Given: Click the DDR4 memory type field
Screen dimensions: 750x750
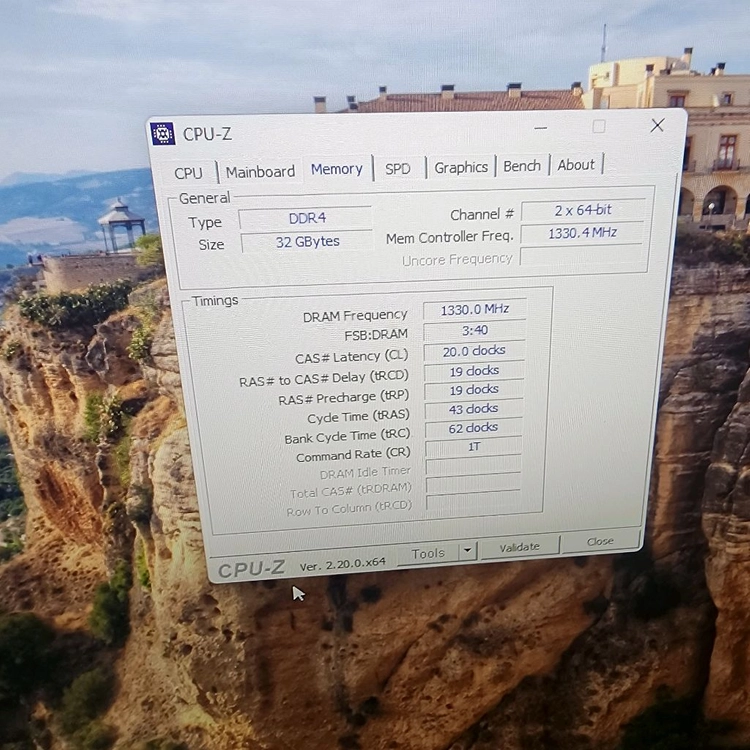Looking at the screenshot, I should 306,218.
